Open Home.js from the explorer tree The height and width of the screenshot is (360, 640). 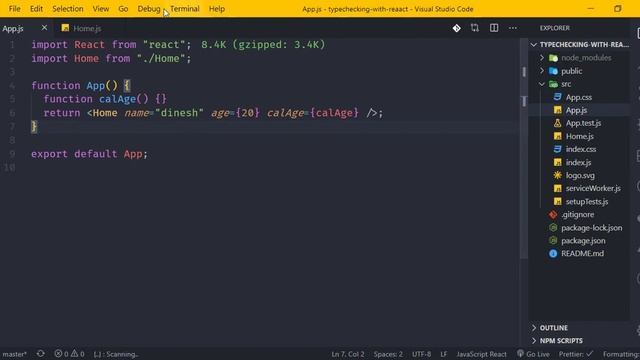click(580, 136)
